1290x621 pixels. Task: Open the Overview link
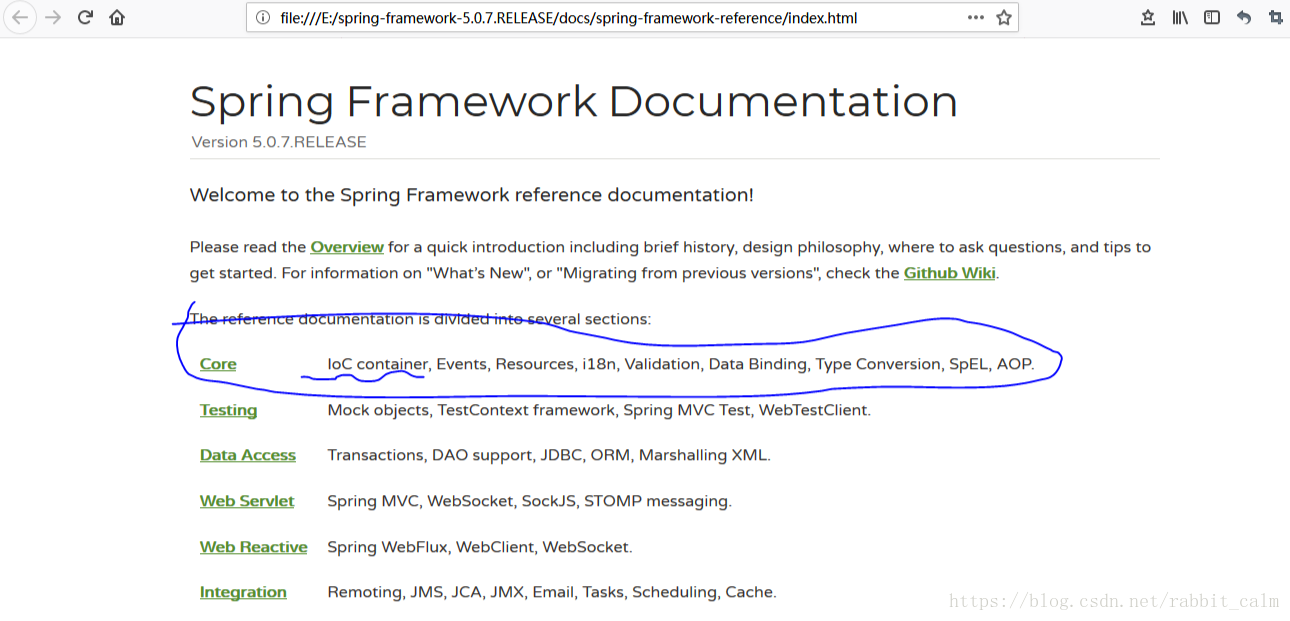347,247
